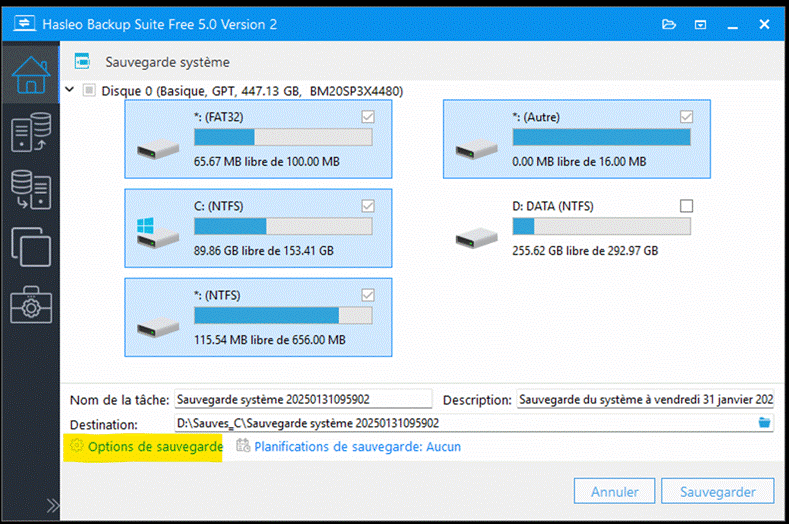Click the Autre partition usage bar
Image resolution: width=789 pixels, height=524 pixels.
point(601,137)
